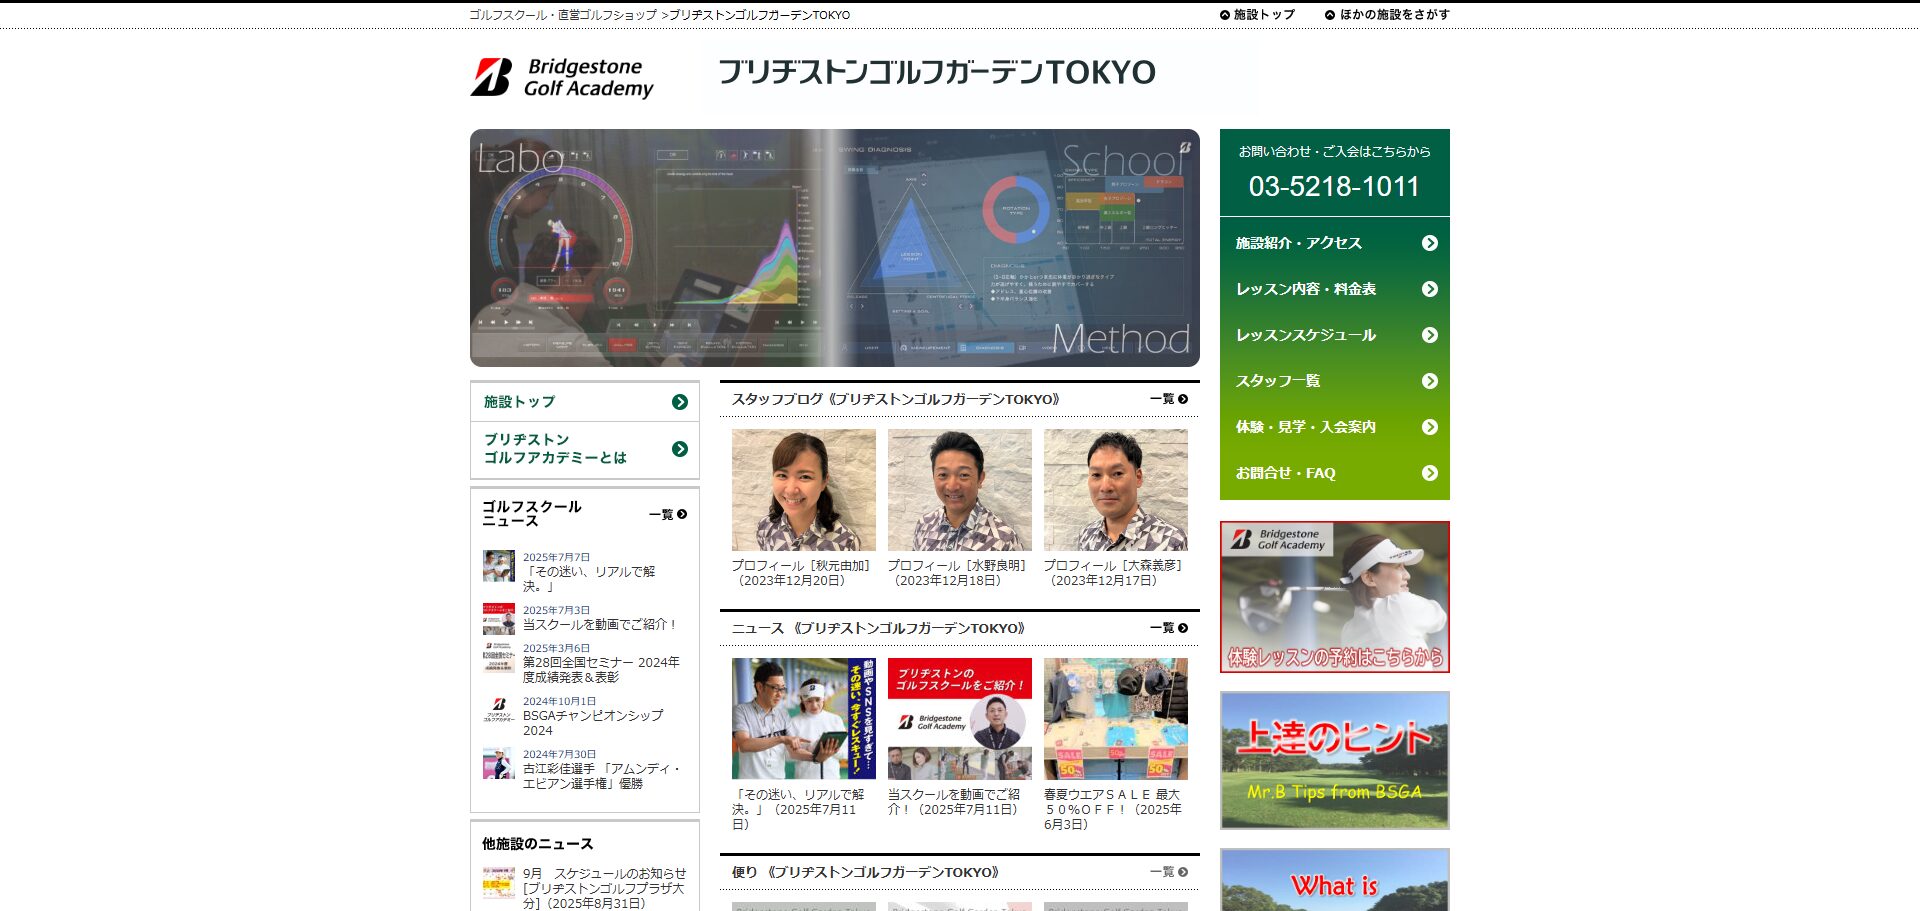The width and height of the screenshot is (1920, 911).
Task: Expand the ゴルフスクールニュース 一覧 list
Action: [667, 514]
